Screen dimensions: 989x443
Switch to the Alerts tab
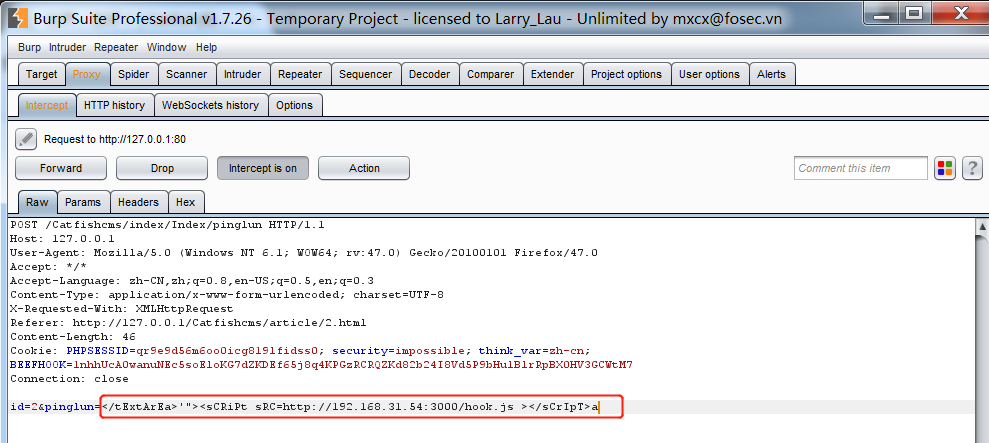coord(771,74)
